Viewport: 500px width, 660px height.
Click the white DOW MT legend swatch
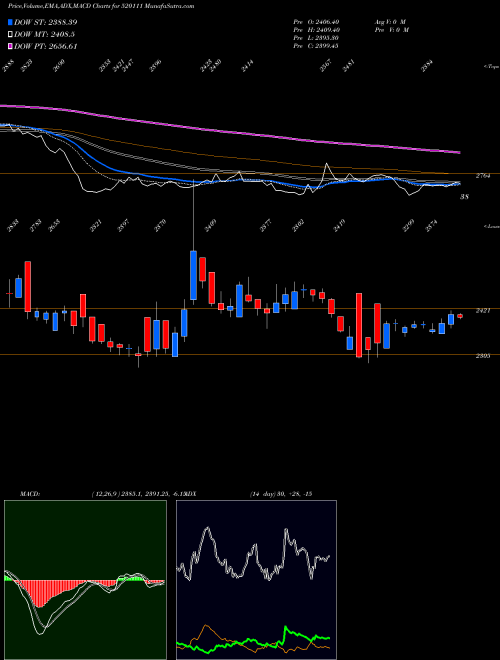[x=10, y=35]
